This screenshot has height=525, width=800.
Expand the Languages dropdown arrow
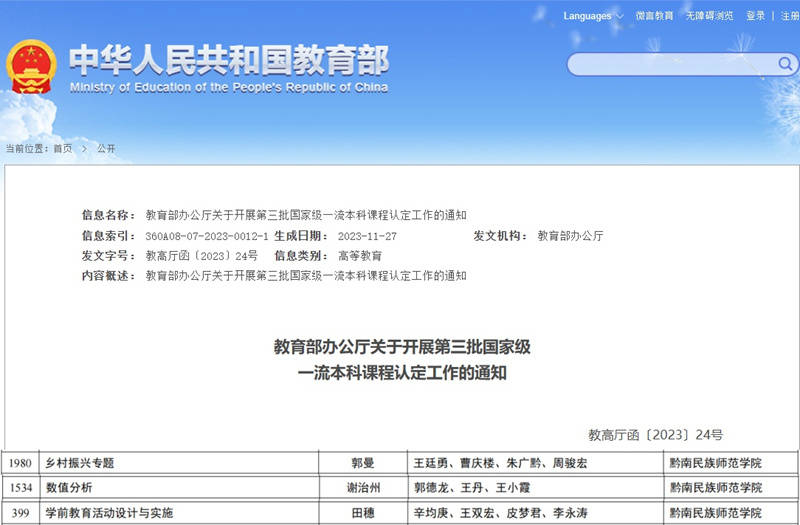click(619, 16)
